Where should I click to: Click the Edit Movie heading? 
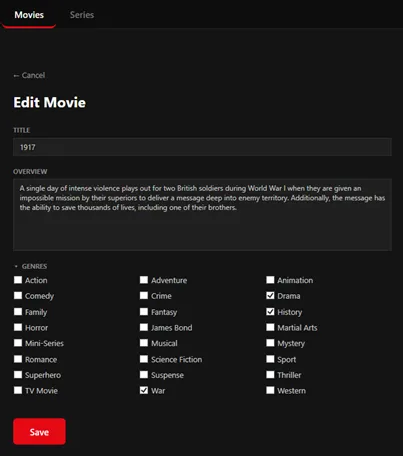pyautogui.click(x=49, y=102)
